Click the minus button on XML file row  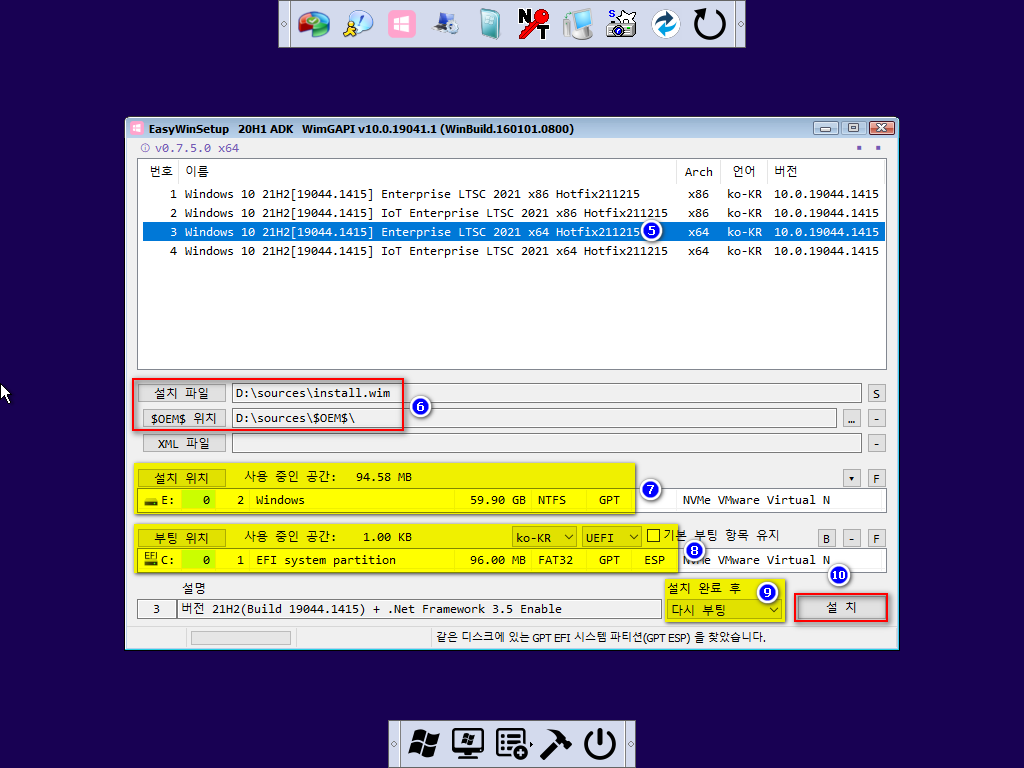(x=876, y=443)
